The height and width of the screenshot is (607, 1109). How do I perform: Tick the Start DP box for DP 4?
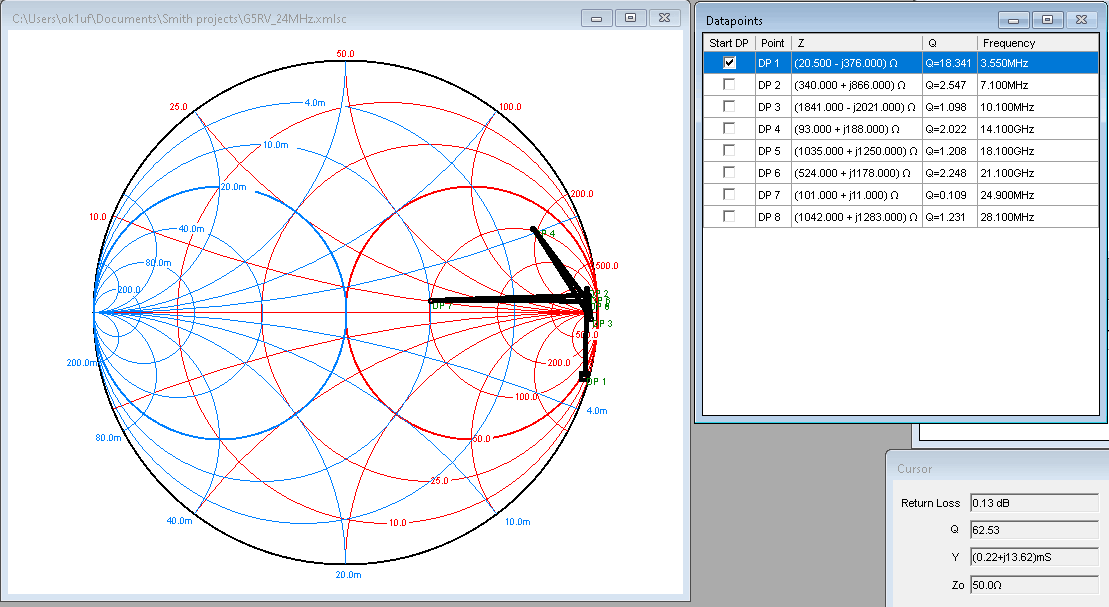click(729, 128)
